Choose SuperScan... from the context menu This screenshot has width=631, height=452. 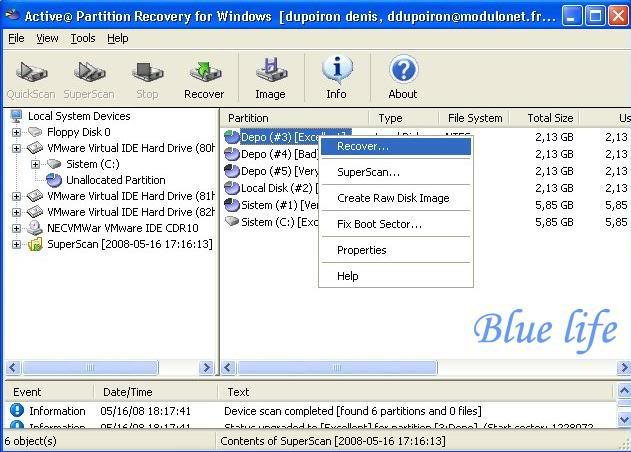coord(396,172)
